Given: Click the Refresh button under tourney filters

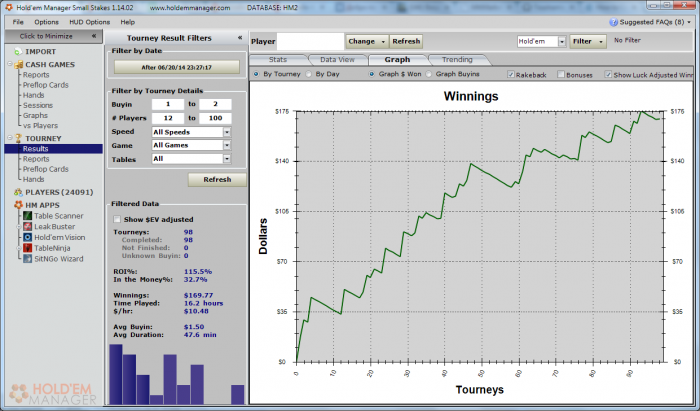Looking at the screenshot, I should point(217,179).
